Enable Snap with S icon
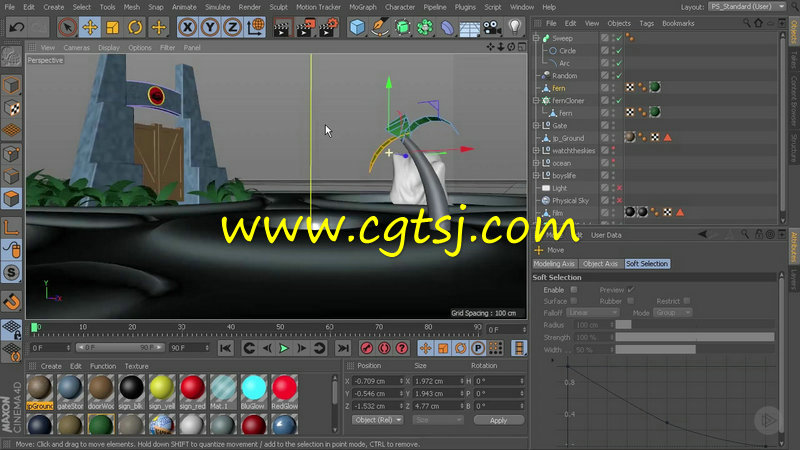Screen dimensions: 800x450 click(x=11, y=272)
